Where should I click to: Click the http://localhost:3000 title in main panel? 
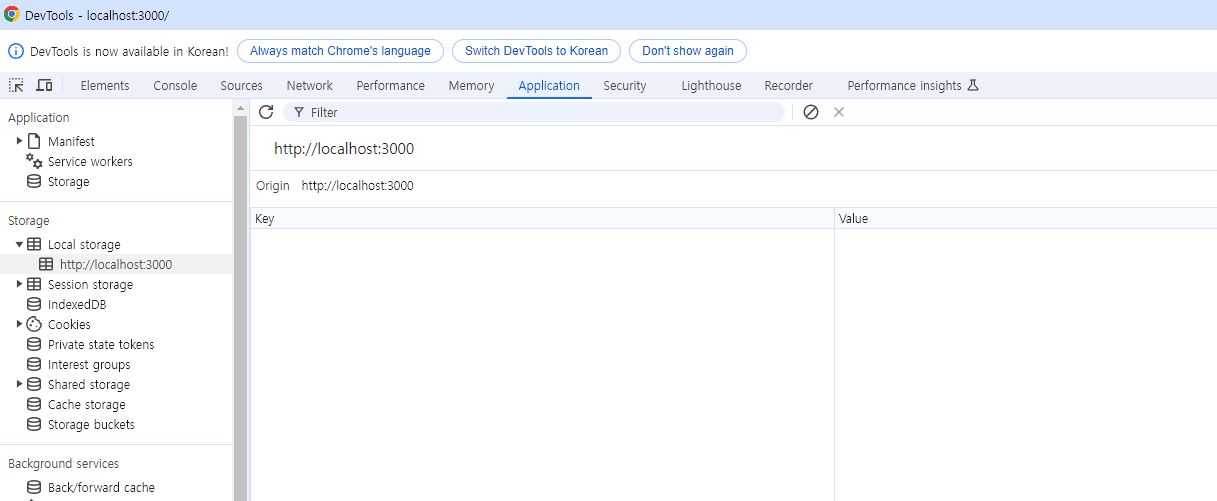click(x=344, y=148)
